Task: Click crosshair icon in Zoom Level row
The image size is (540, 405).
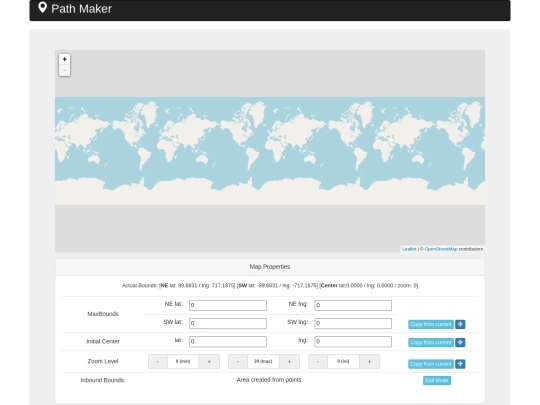Action: coord(460,364)
